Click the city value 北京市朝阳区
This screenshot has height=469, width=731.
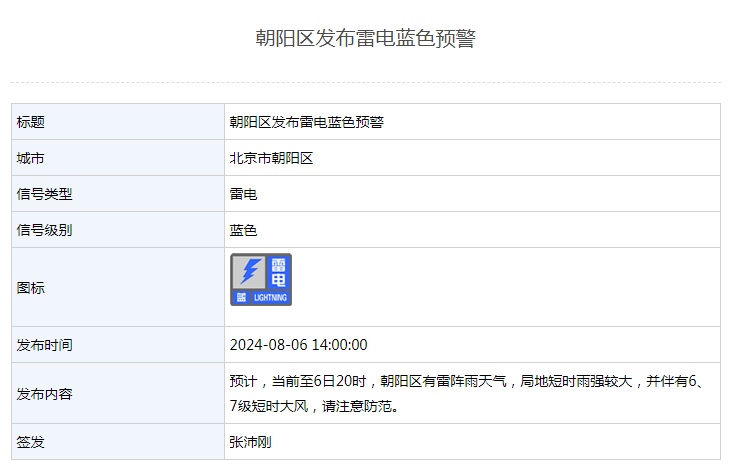coord(272,158)
